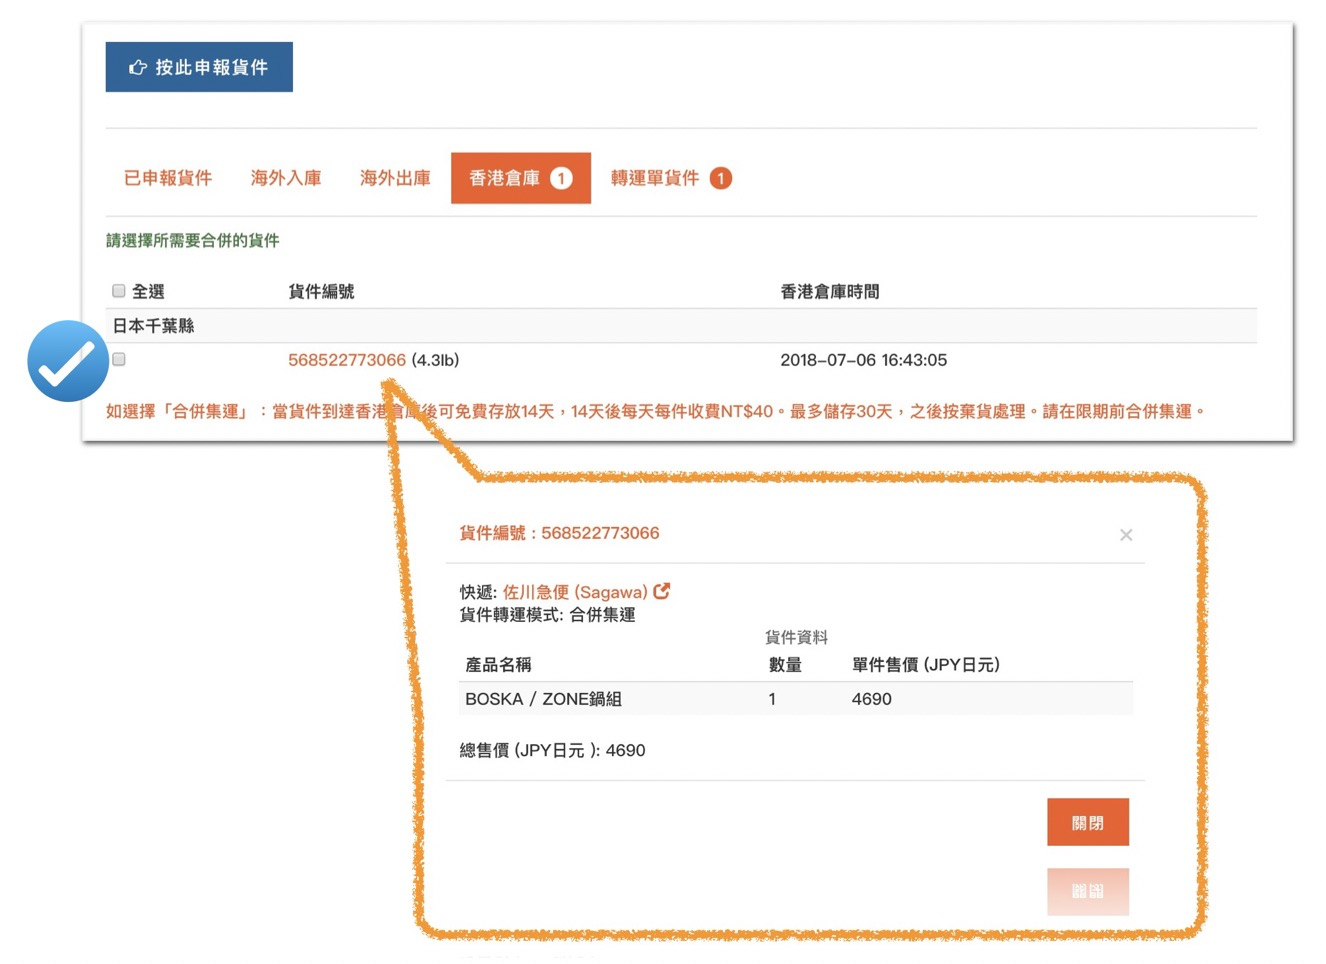The width and height of the screenshot is (1326, 964).
Task: Follow the 佐川急便 (Sagawa) courier link
Action: pyautogui.click(x=575, y=592)
